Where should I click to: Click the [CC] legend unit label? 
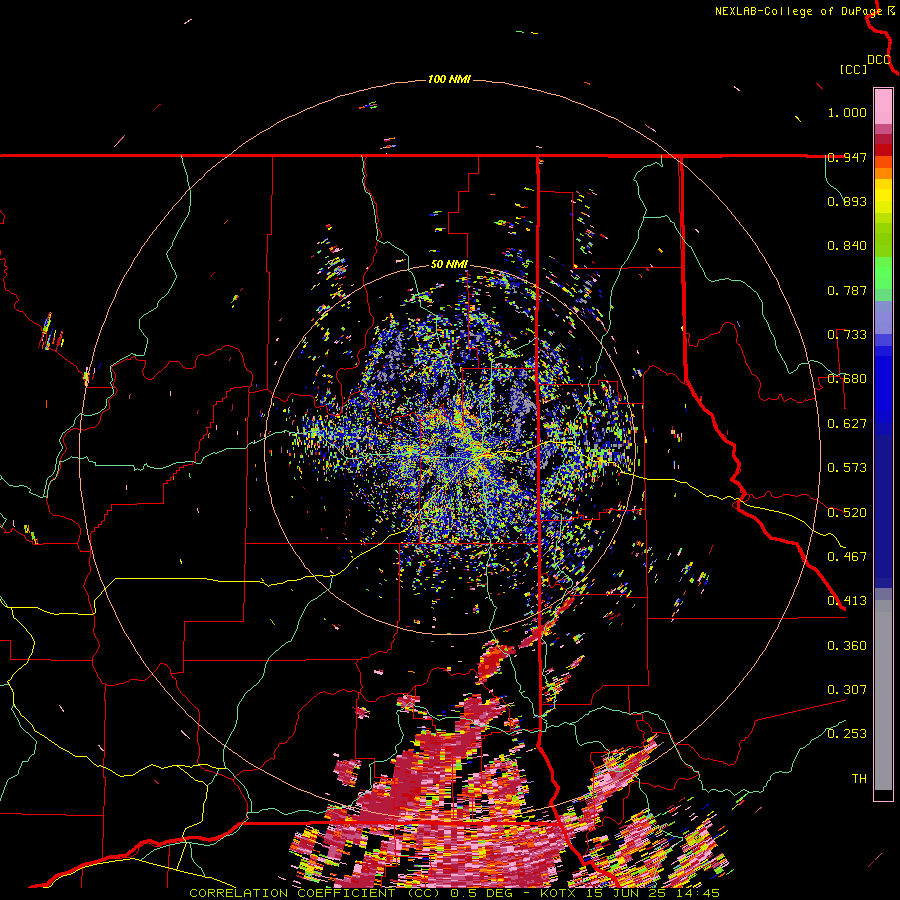tap(853, 69)
